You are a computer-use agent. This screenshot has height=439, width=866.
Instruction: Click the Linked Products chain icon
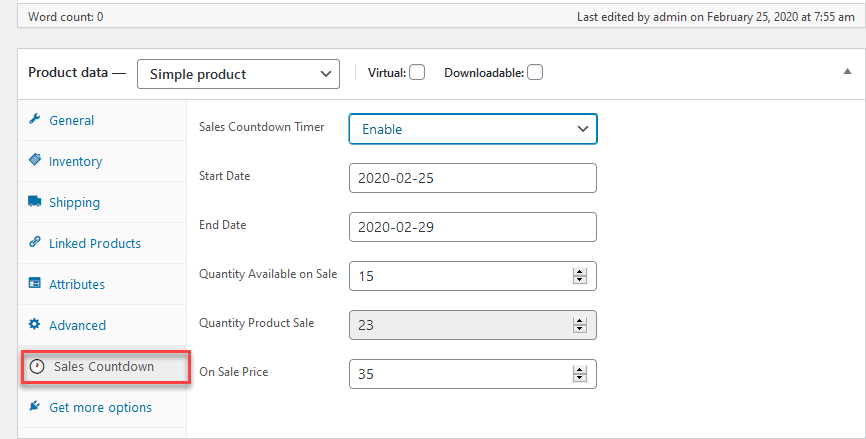(x=34, y=243)
